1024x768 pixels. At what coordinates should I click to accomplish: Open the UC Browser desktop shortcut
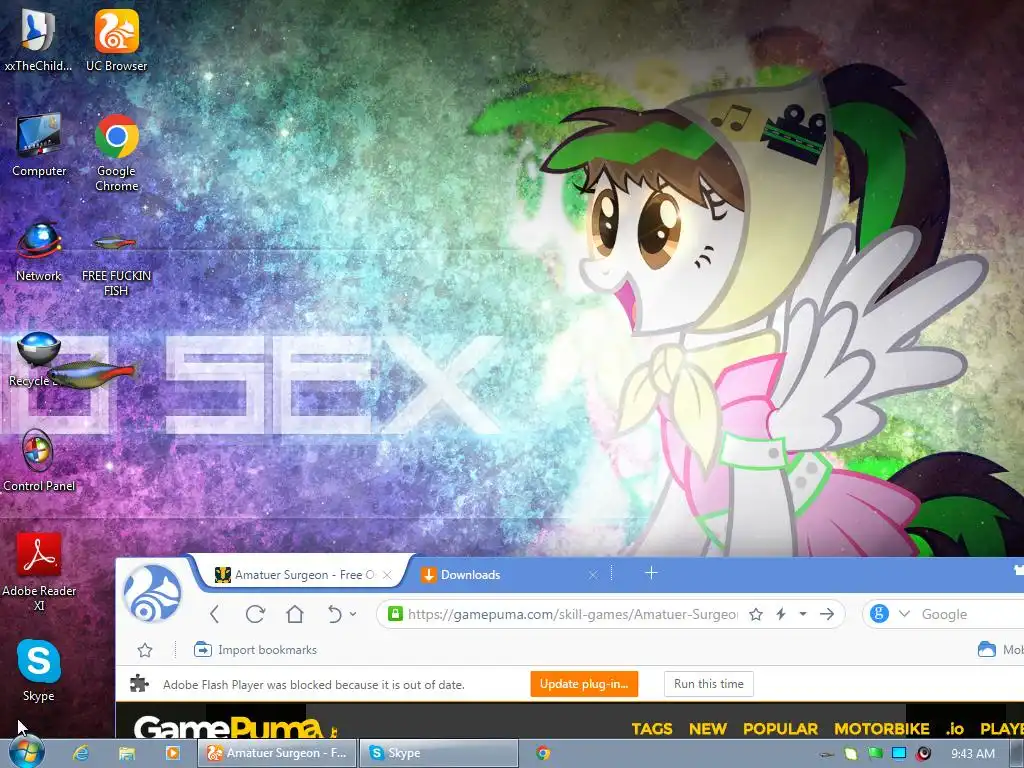(116, 40)
